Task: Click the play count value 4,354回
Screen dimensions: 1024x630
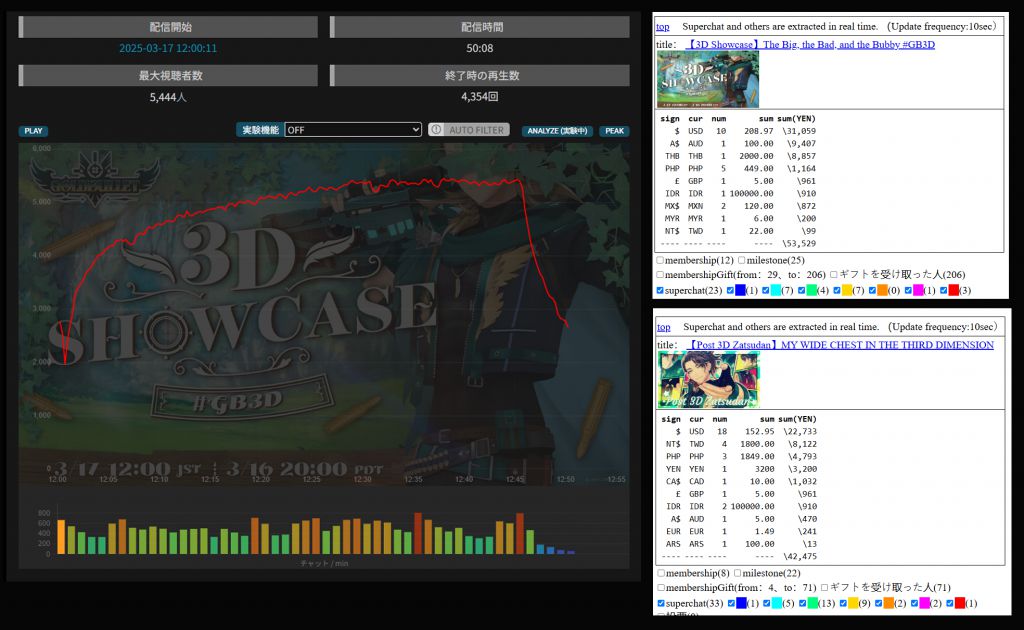Action: (x=480, y=97)
